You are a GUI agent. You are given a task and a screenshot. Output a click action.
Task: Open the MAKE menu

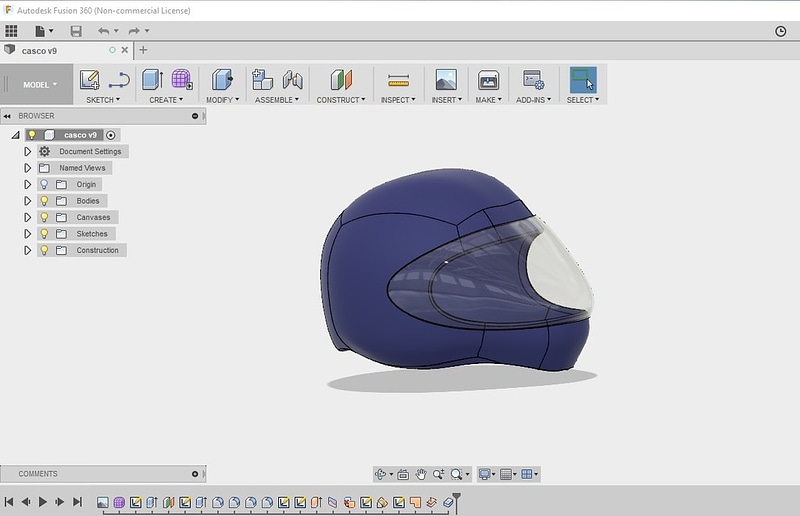coord(488,100)
